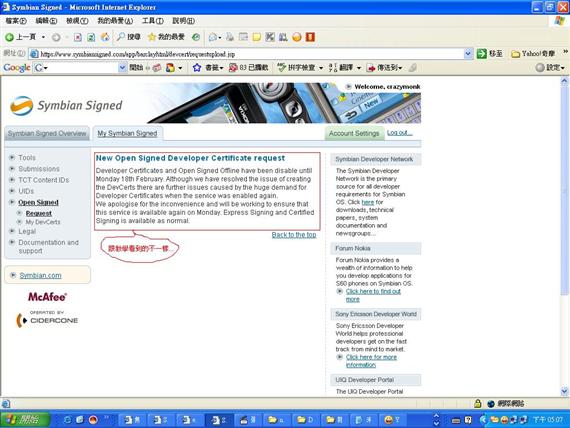Viewport: 570px width, 428px height.
Task: Expand the Back button history arrow
Action: pos(43,37)
